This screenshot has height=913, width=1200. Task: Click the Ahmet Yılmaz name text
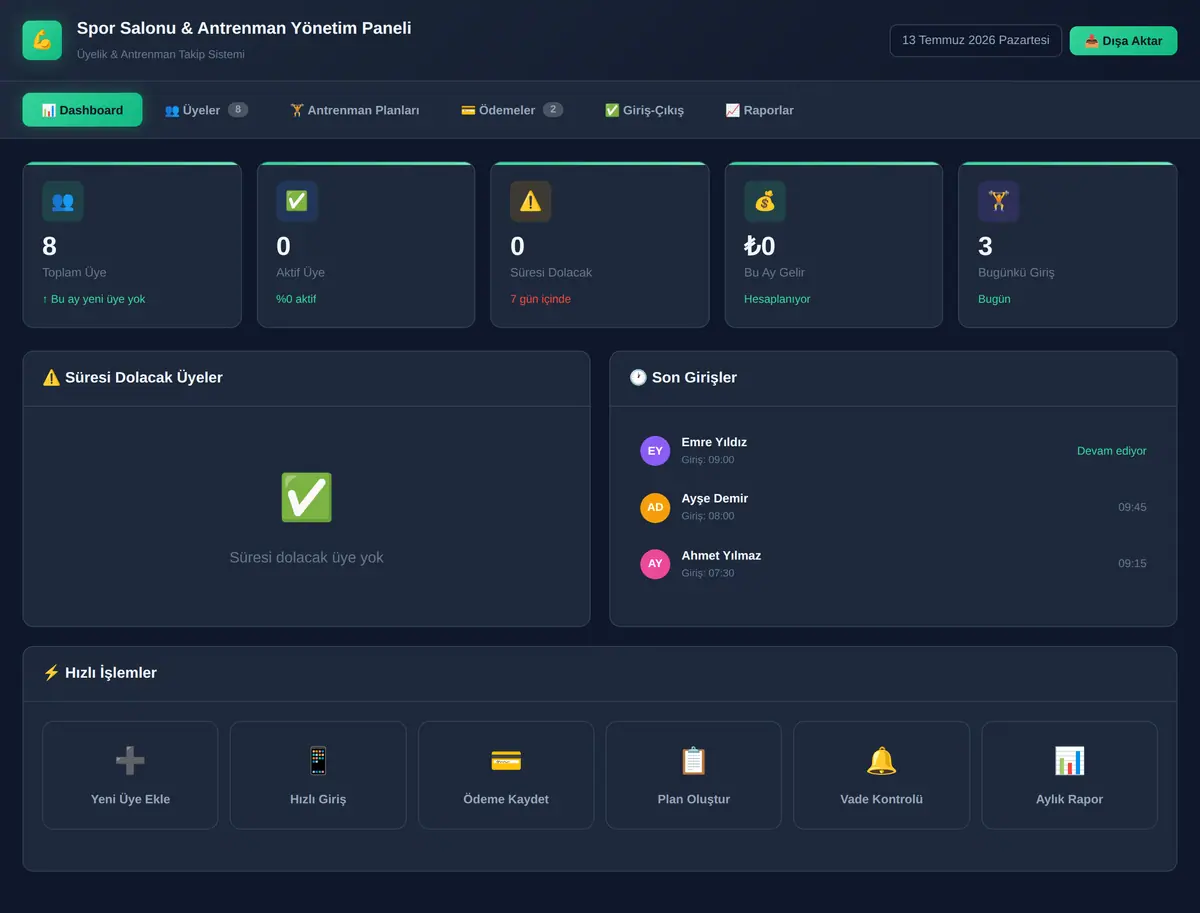click(x=721, y=555)
